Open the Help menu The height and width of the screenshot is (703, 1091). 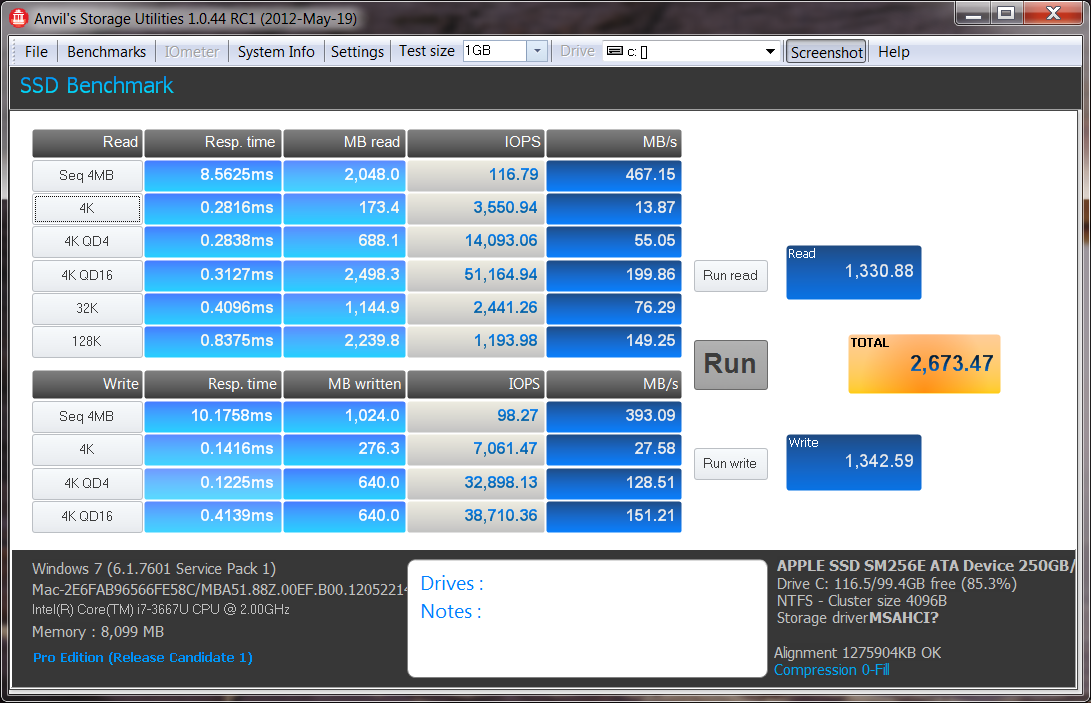click(x=893, y=52)
